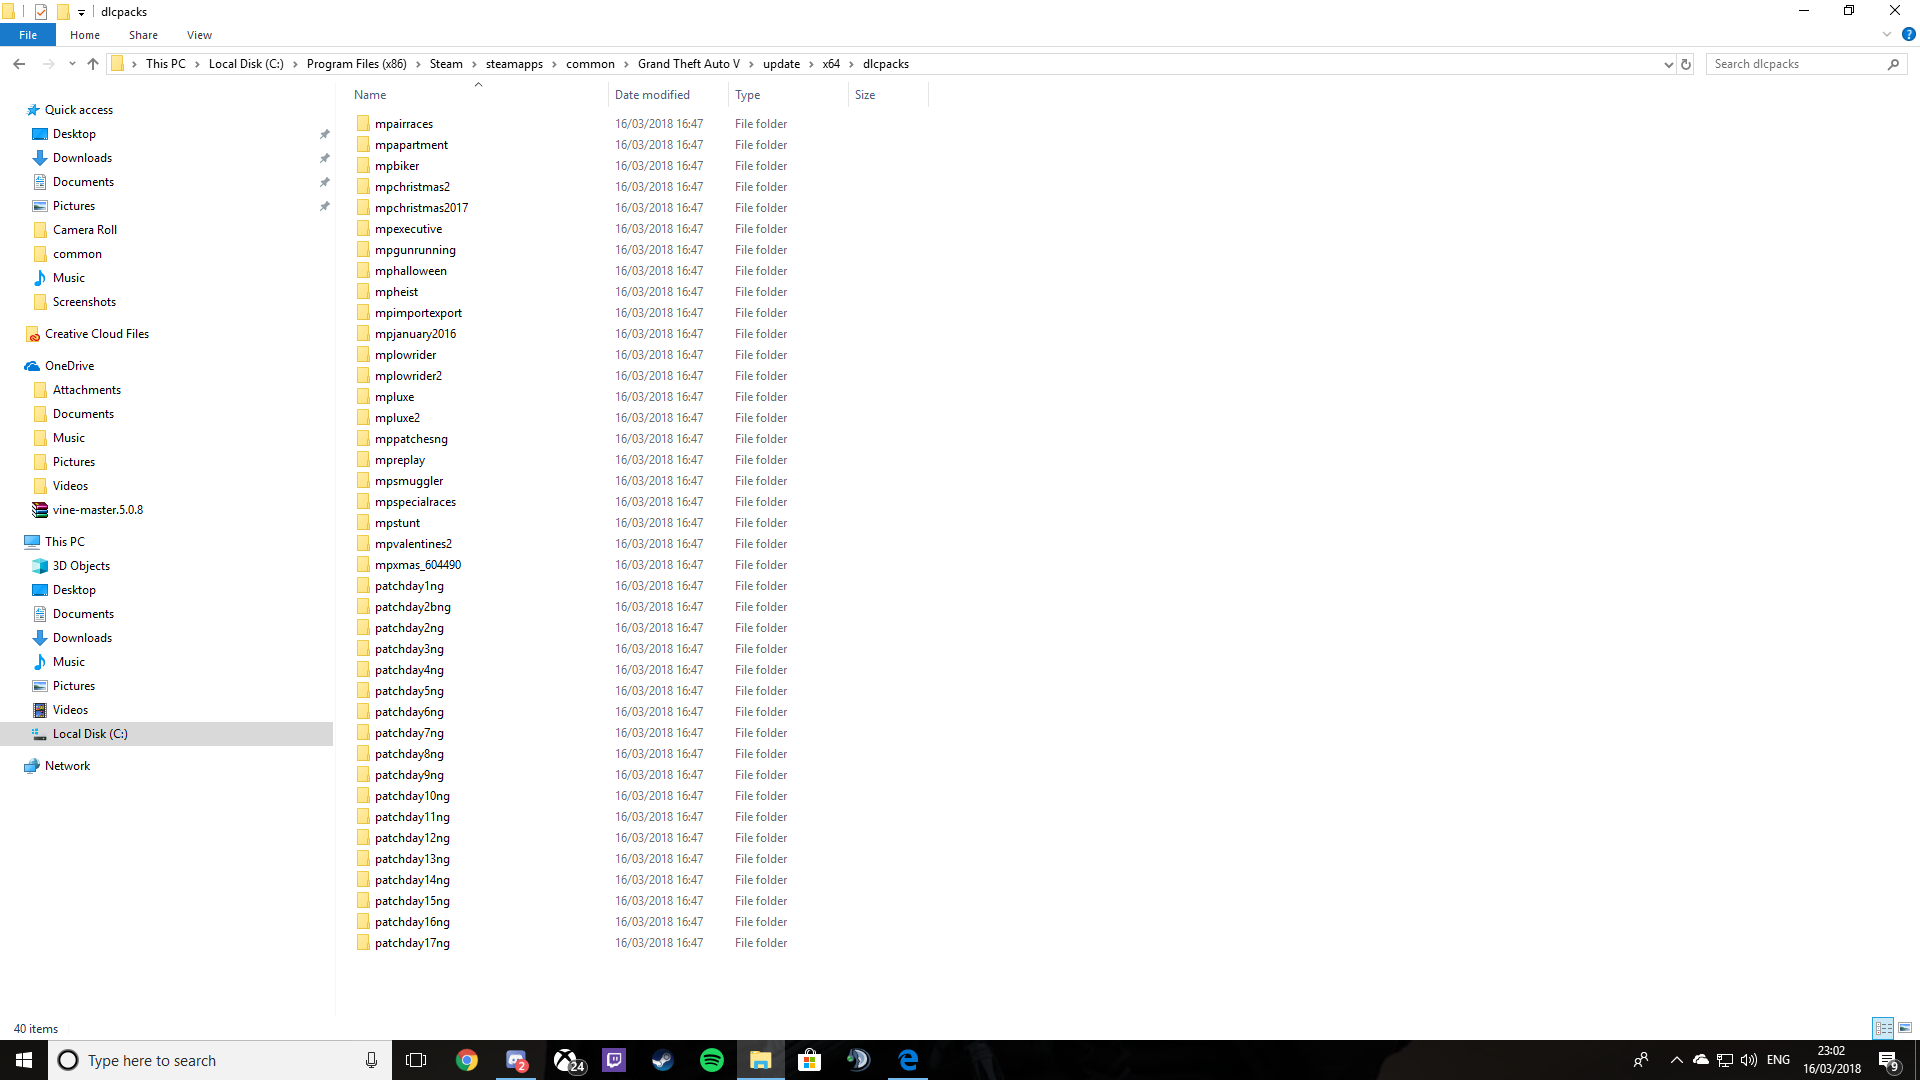Toggle the pinned Pictures quick access item
Screen dimensions: 1920x1080
click(325, 206)
